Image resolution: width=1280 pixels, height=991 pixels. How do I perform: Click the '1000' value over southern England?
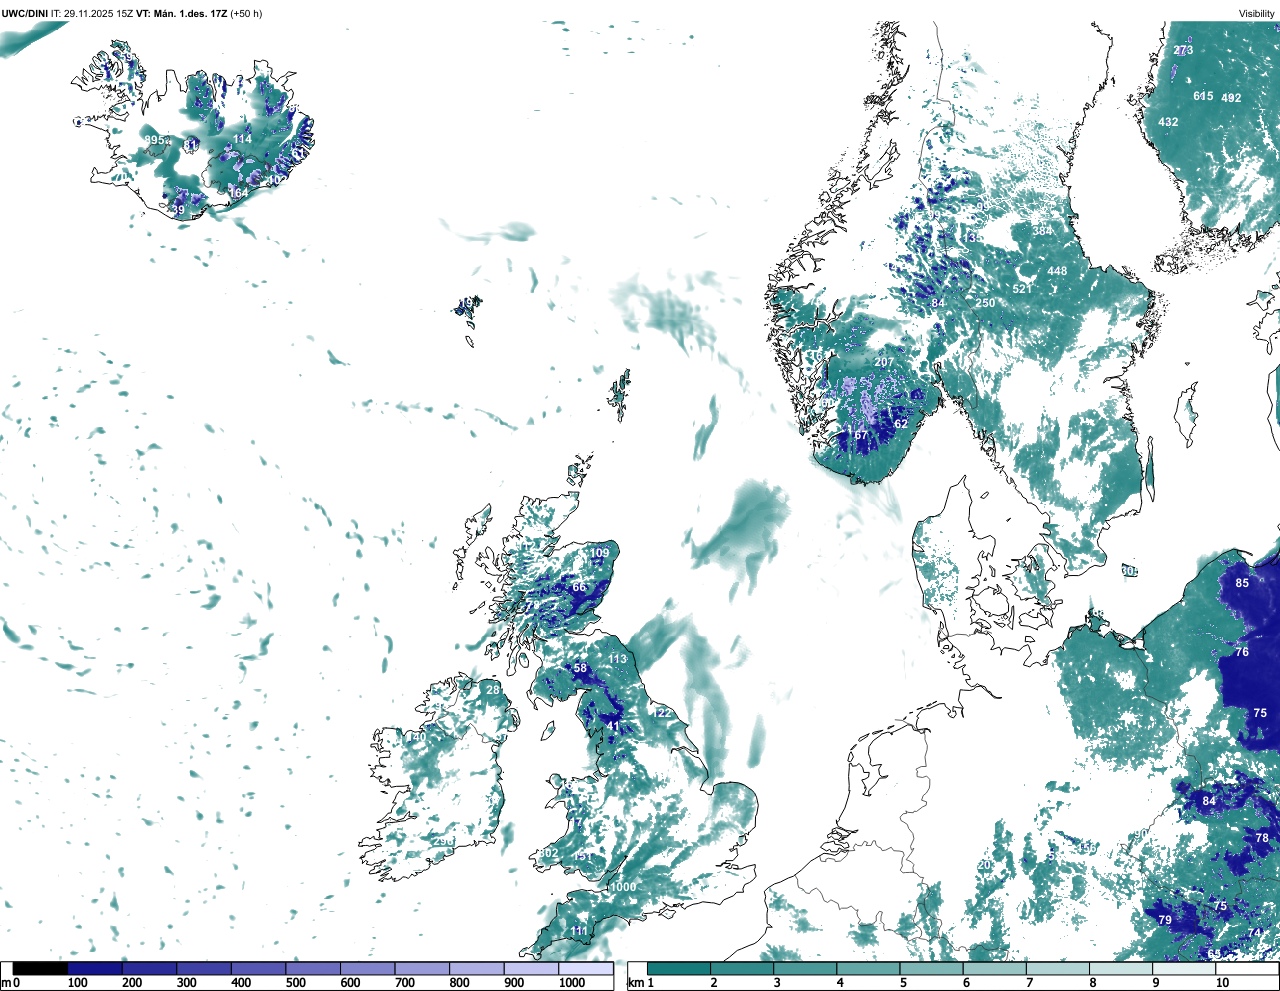[x=623, y=887]
